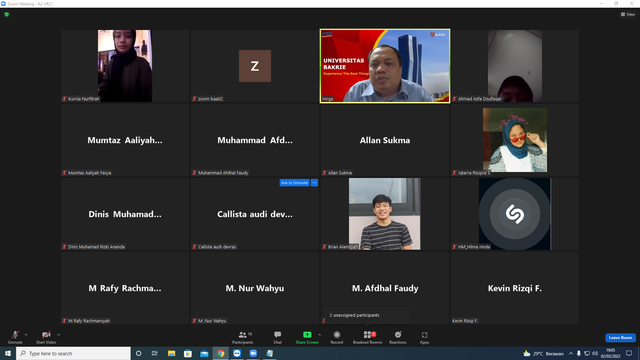Open the View layout menu
640x360 pixels.
628,14
